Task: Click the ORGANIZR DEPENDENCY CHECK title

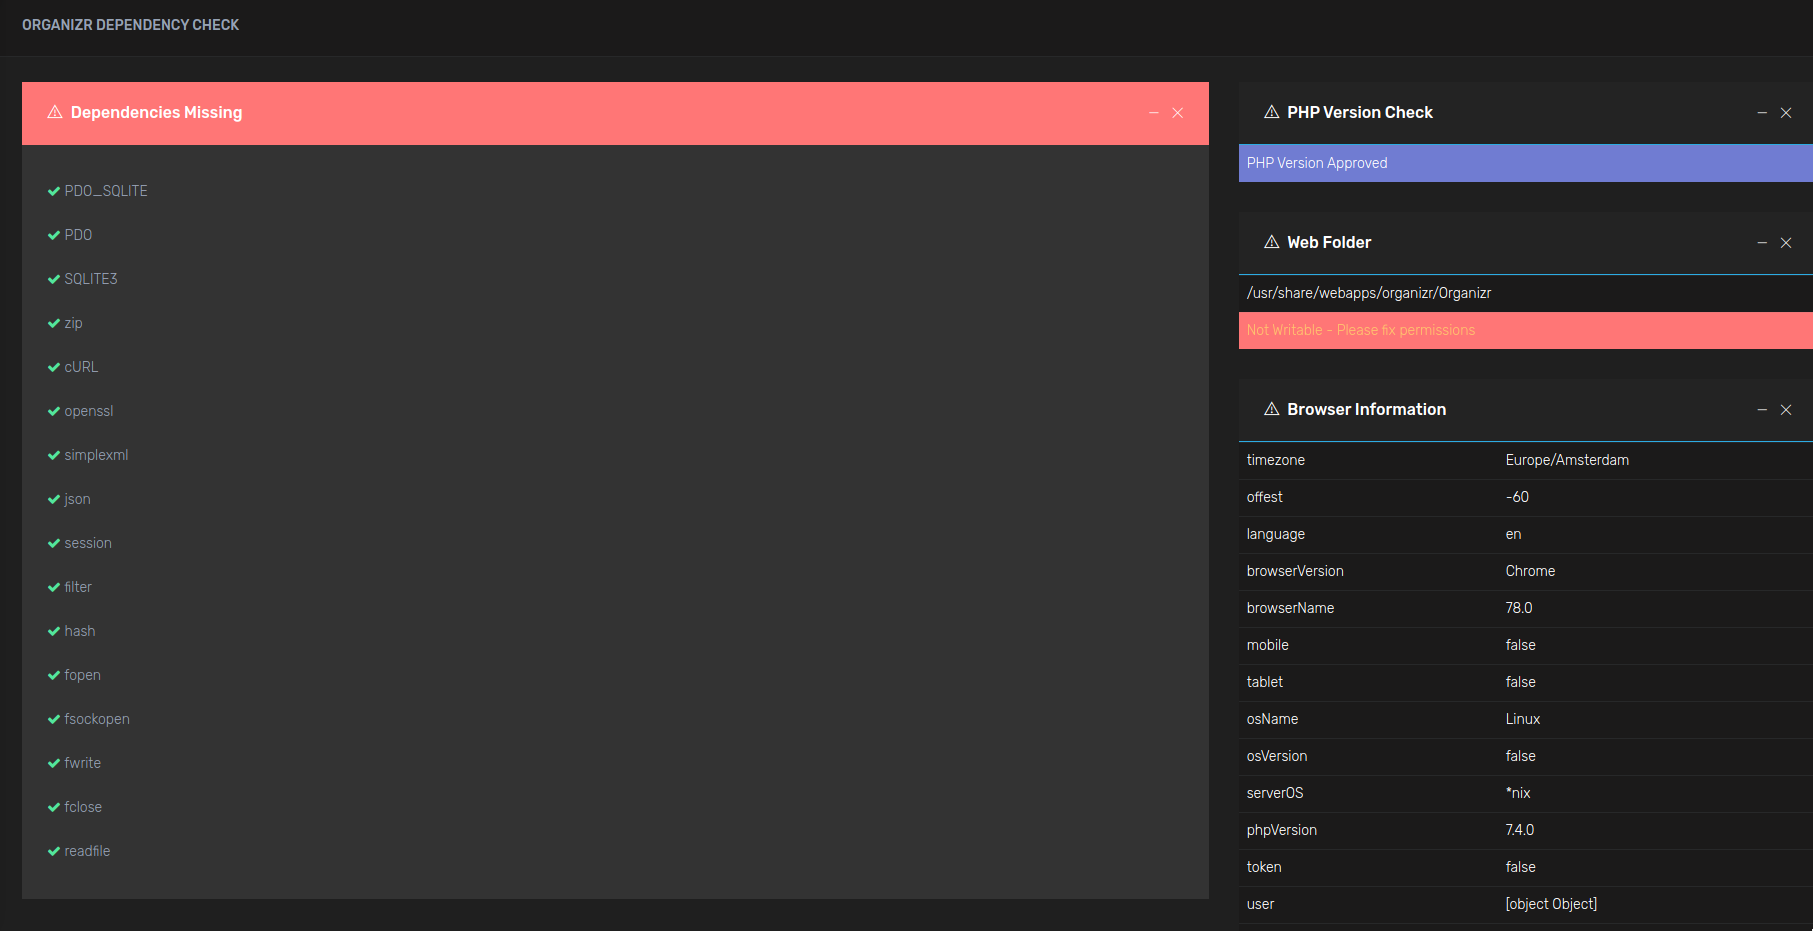Action: tap(130, 24)
